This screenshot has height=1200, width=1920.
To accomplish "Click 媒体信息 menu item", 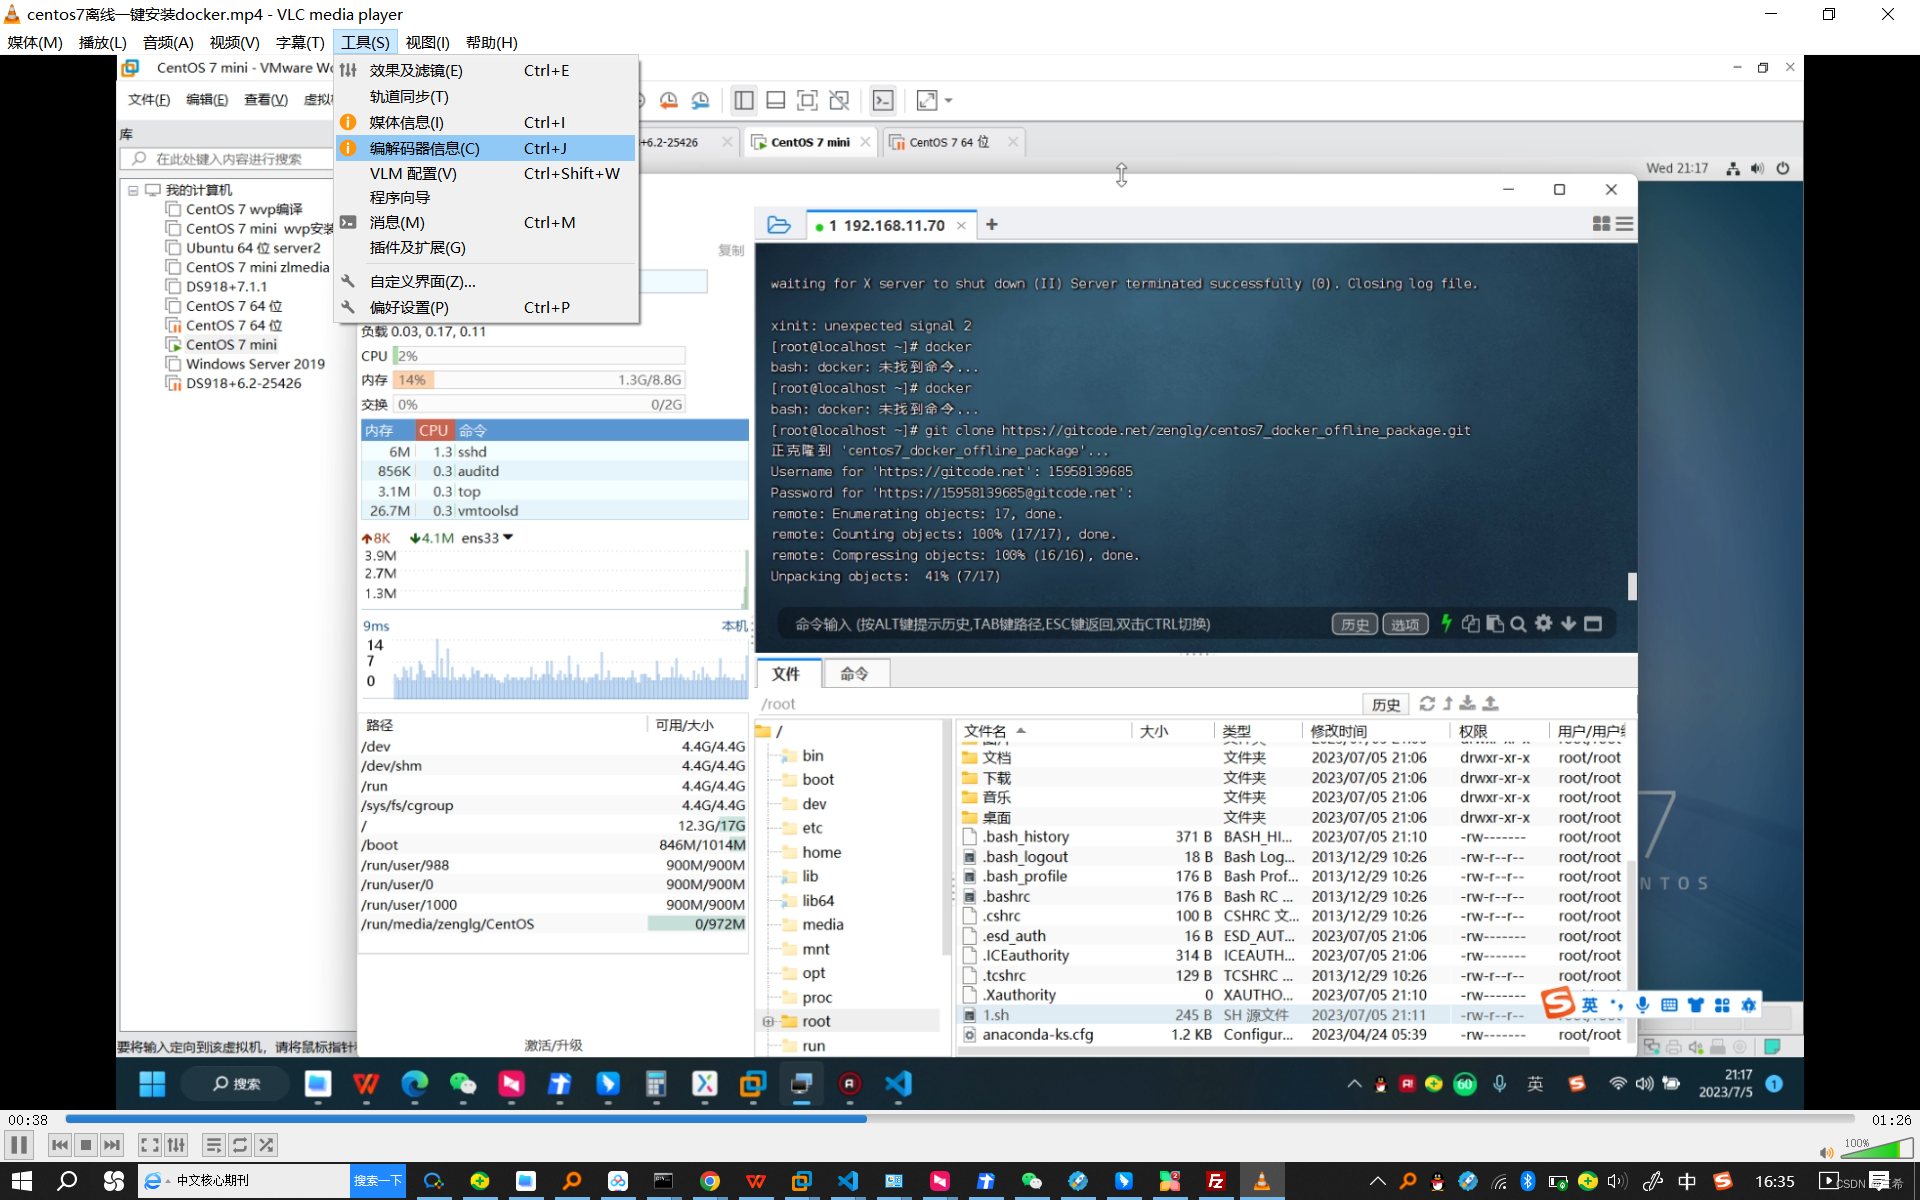I will click(x=406, y=122).
